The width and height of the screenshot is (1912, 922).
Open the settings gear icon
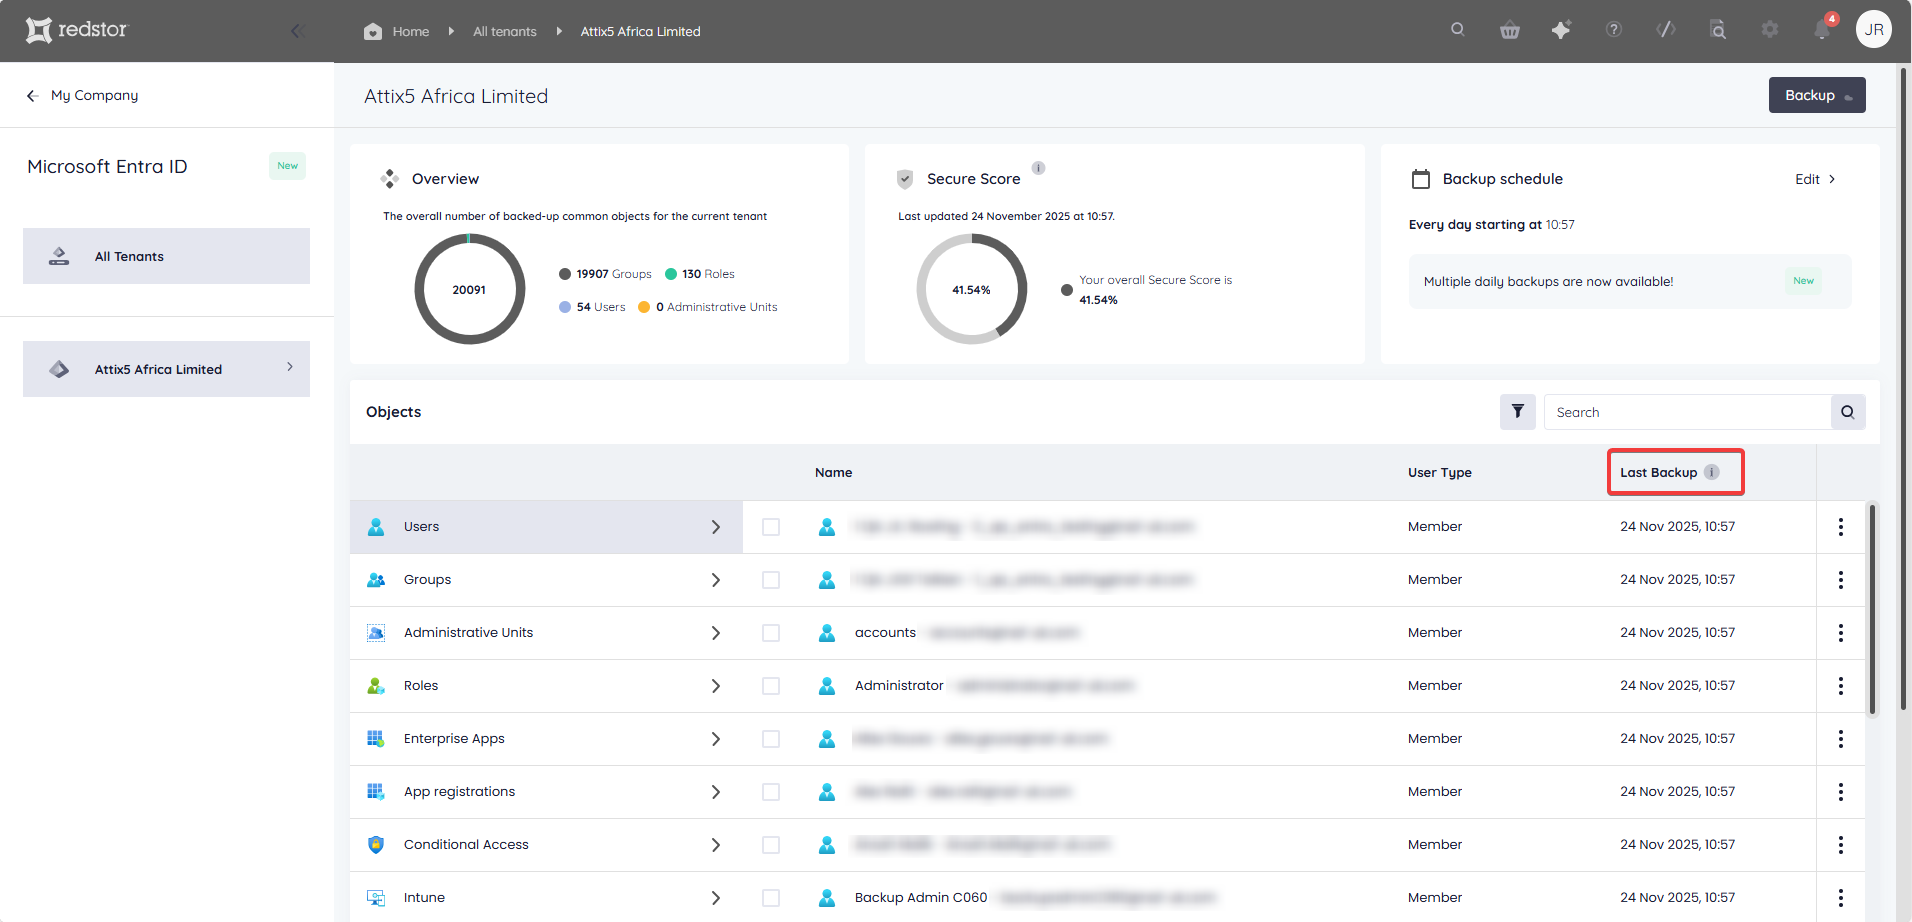1770,30
